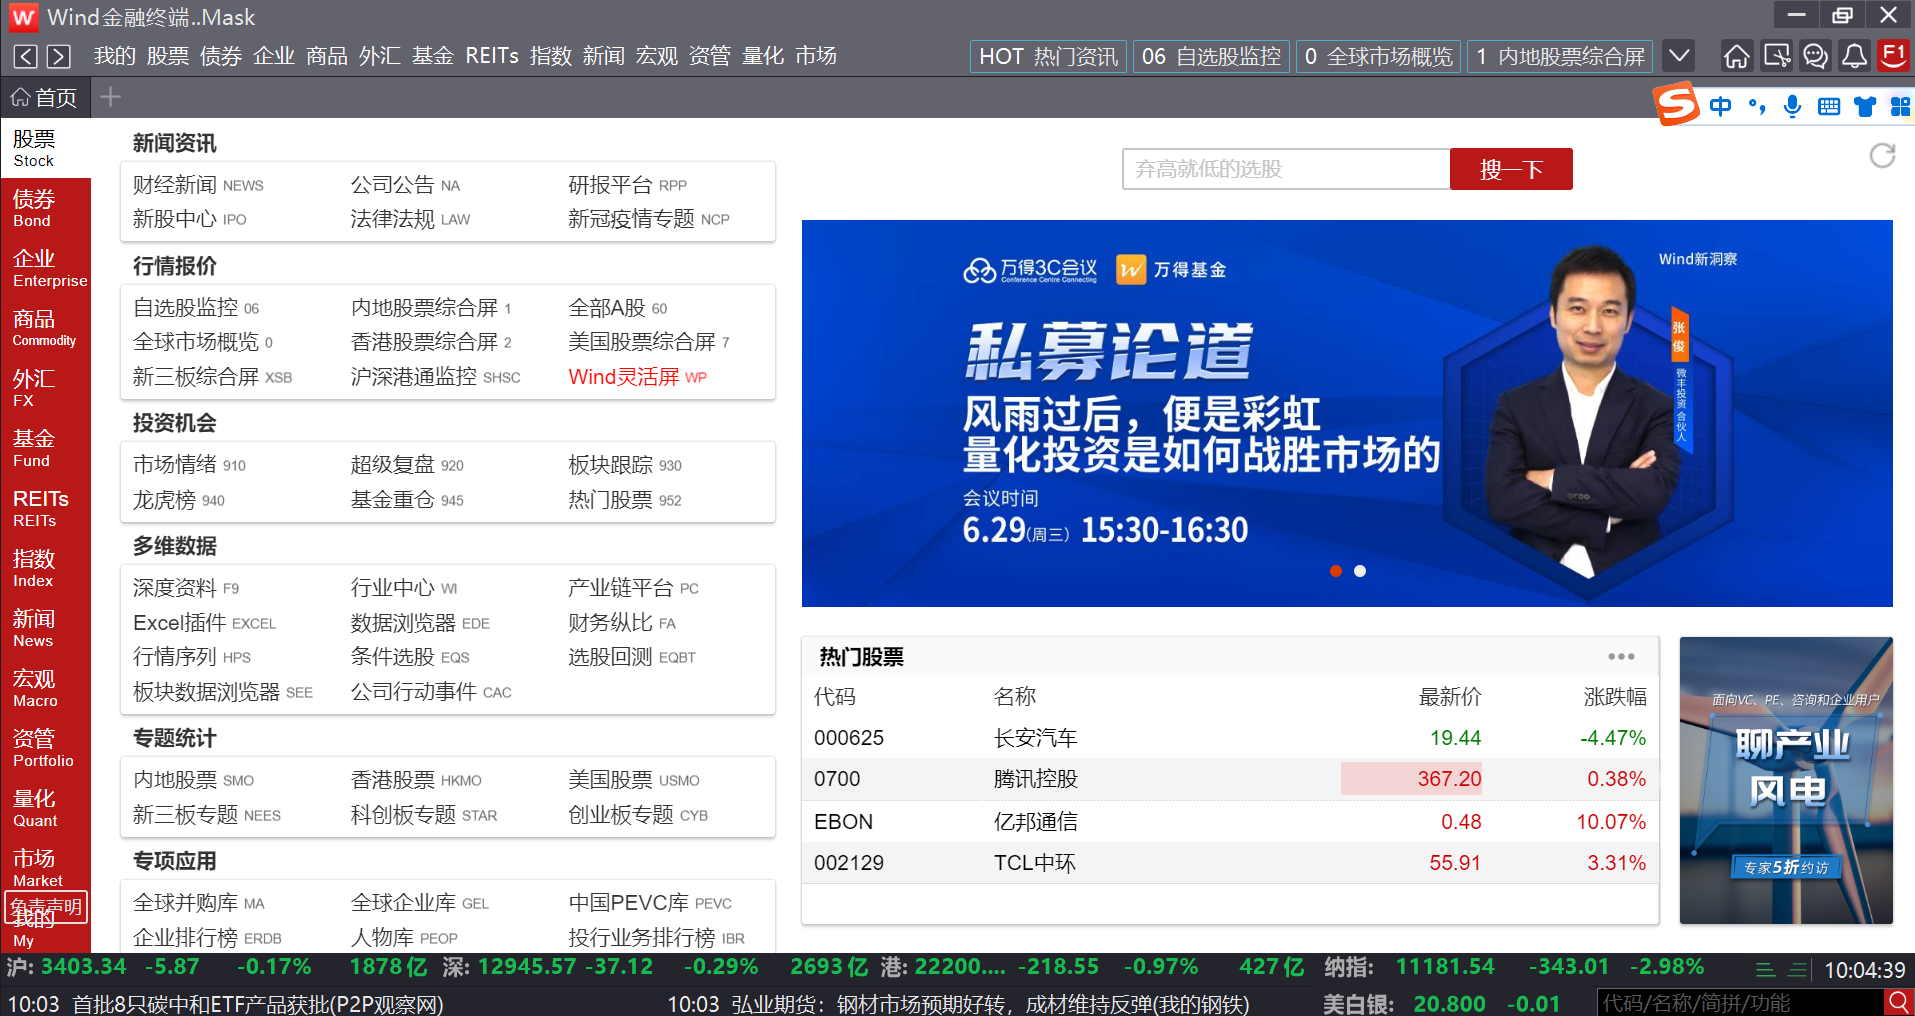The width and height of the screenshot is (1915, 1016).
Task: Expand the shortcut list dropdown arrow
Action: click(x=1680, y=56)
